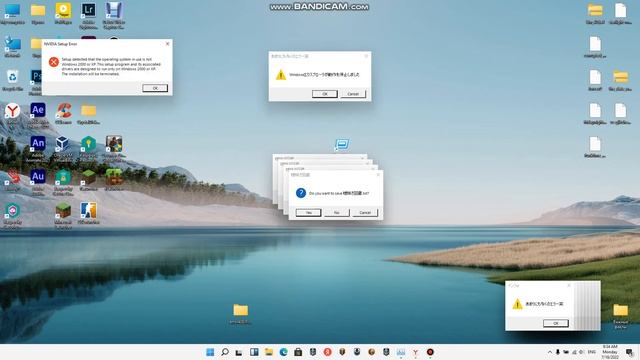Expand the system tray hidden icons chevron

550,352
